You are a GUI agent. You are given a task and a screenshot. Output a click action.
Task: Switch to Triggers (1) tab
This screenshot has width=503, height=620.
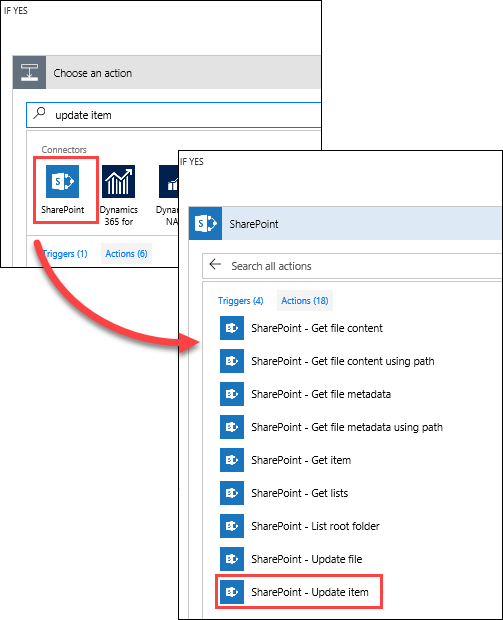[65, 254]
